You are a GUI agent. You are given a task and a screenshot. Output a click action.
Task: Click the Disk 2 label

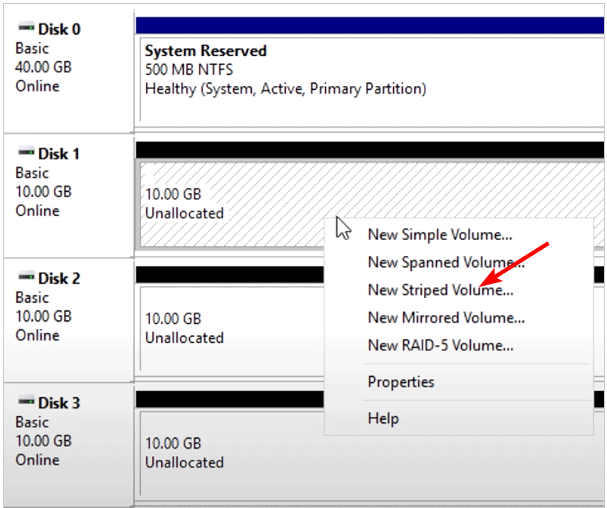[59, 278]
